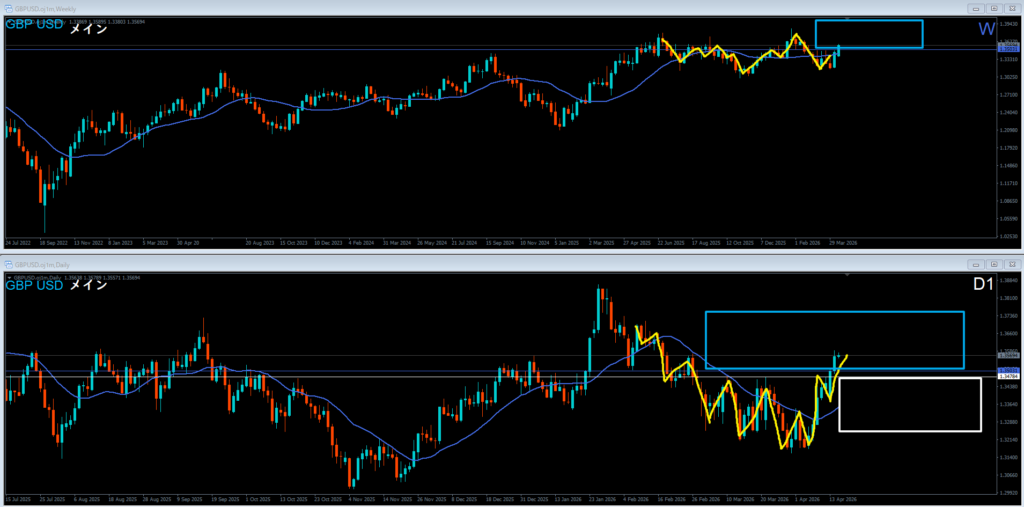Click the Daily chart window title icon
The image size is (1024, 507).
coord(8,264)
